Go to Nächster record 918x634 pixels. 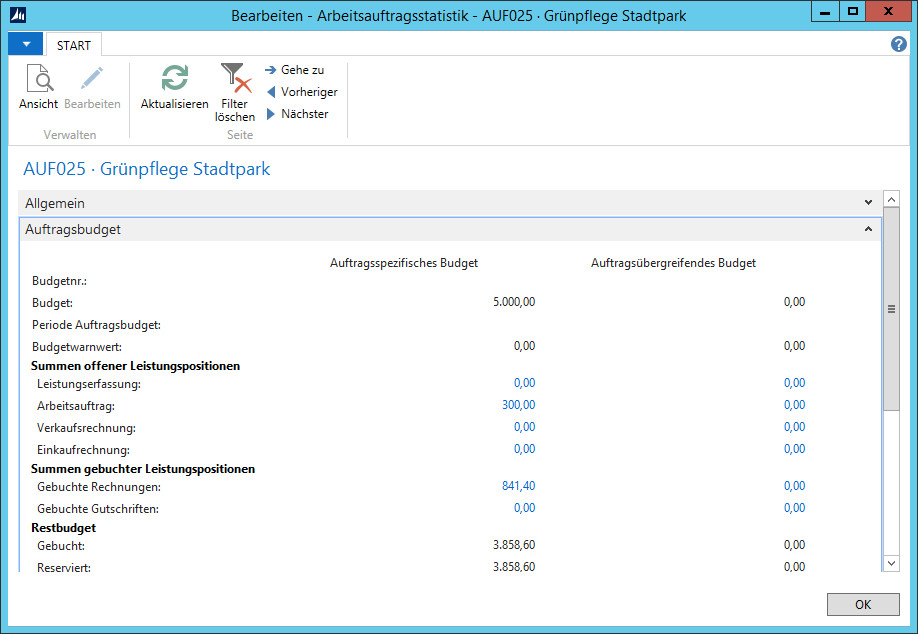pos(297,114)
